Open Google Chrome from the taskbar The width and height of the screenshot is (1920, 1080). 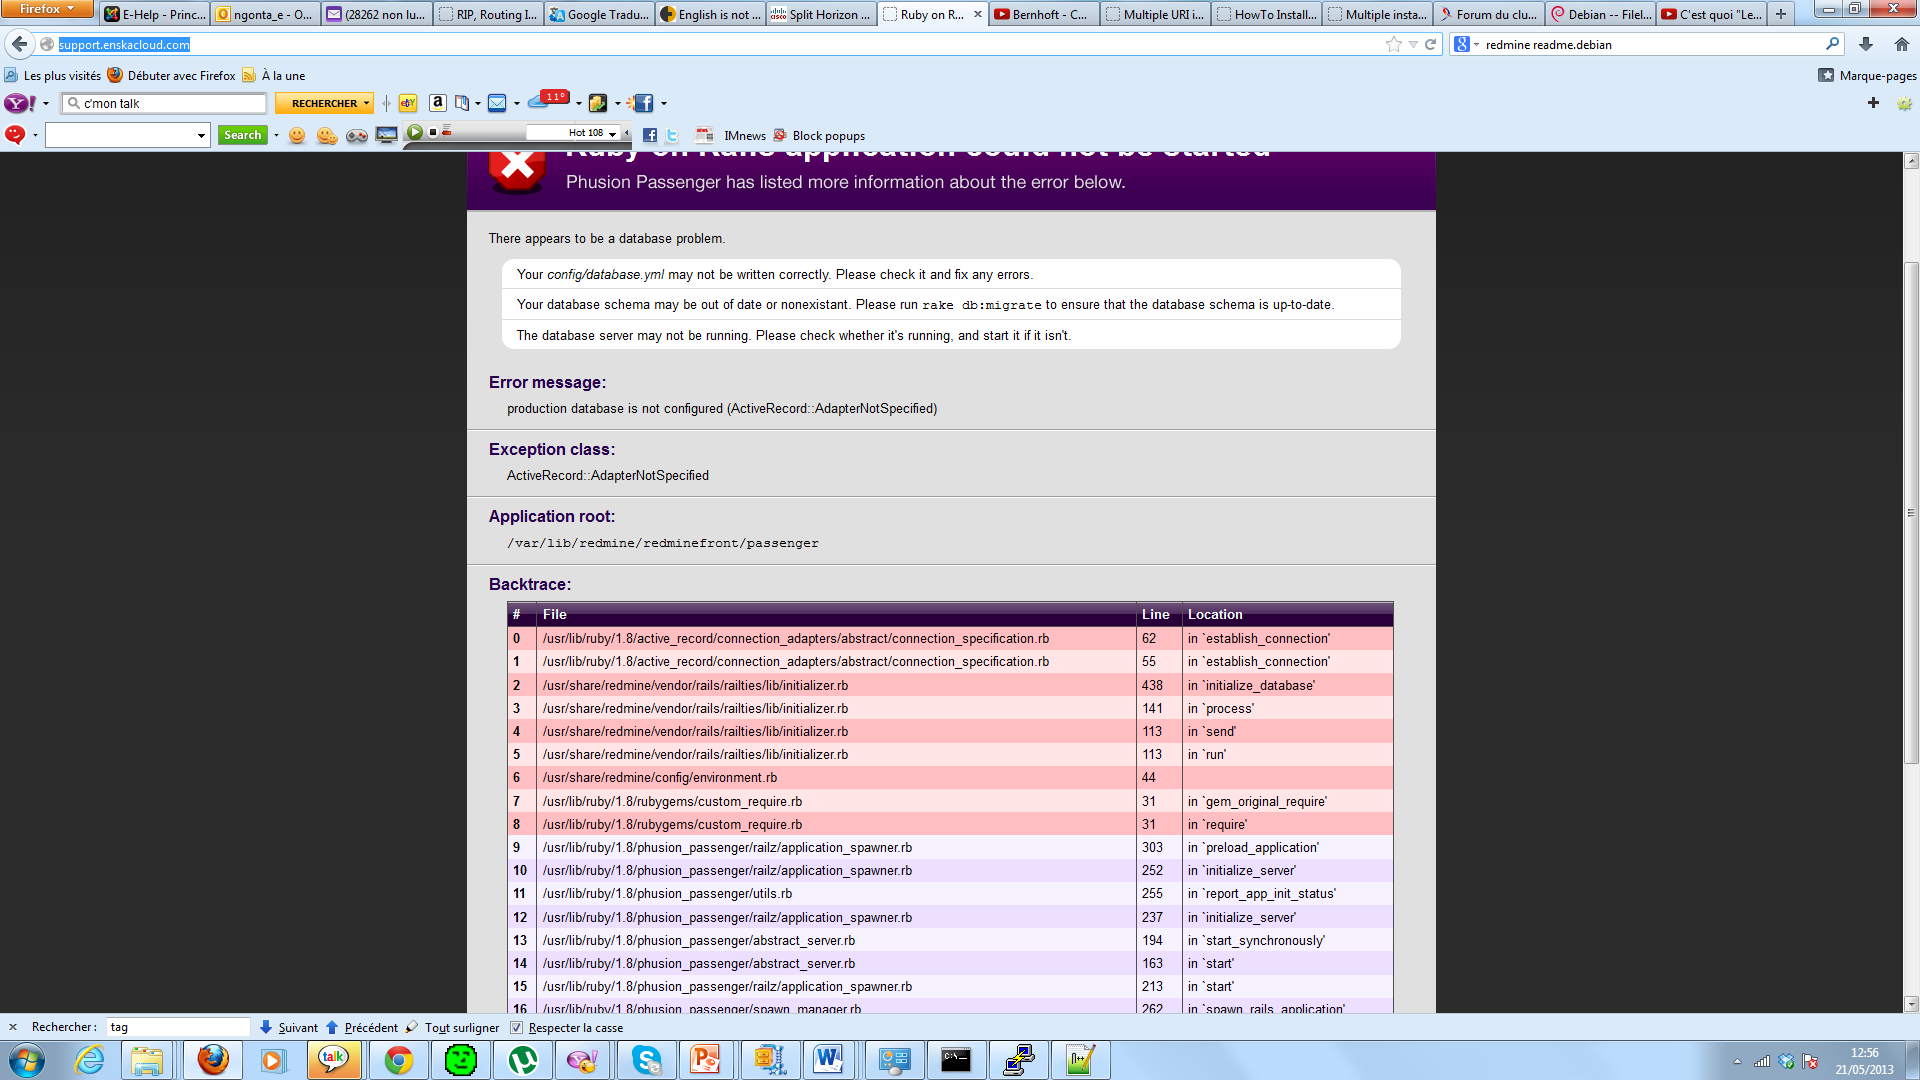click(398, 1060)
